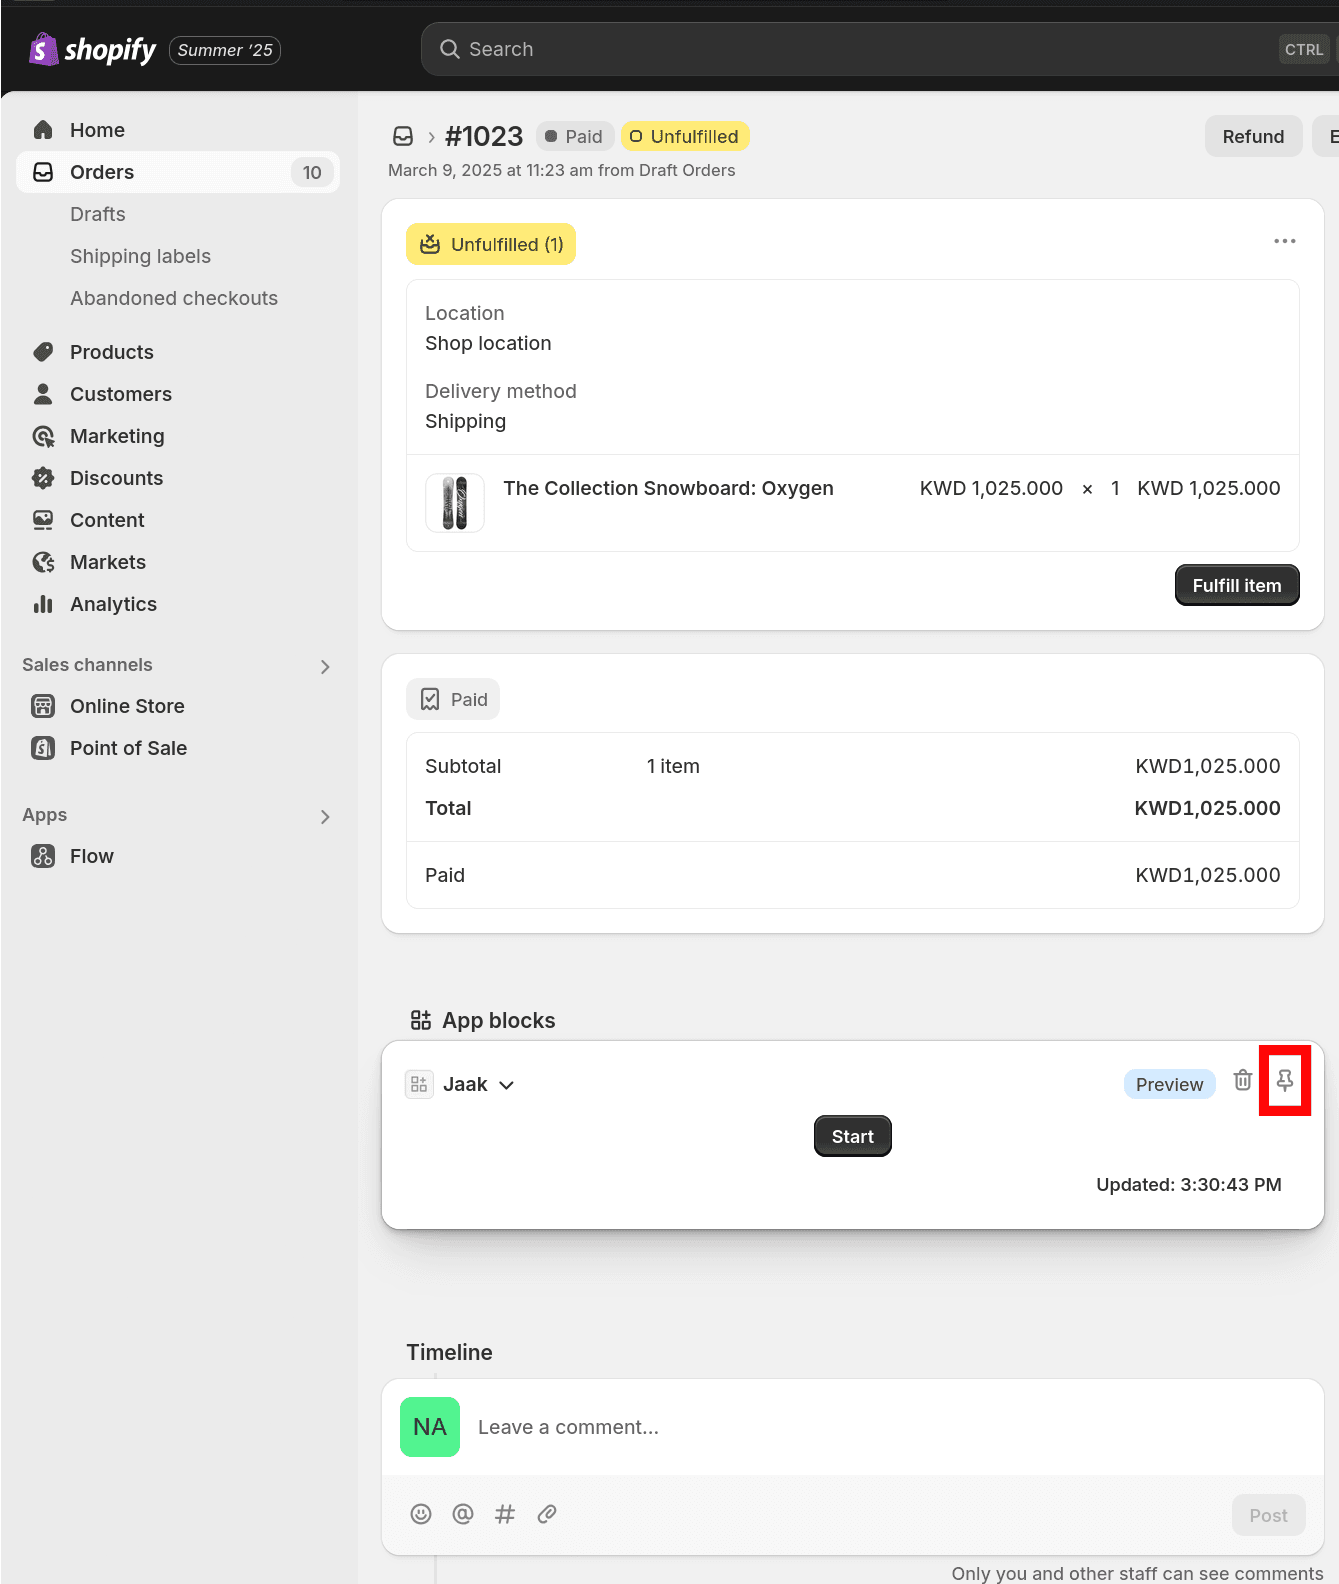
Task: Click the Products tag icon
Action: point(43,352)
